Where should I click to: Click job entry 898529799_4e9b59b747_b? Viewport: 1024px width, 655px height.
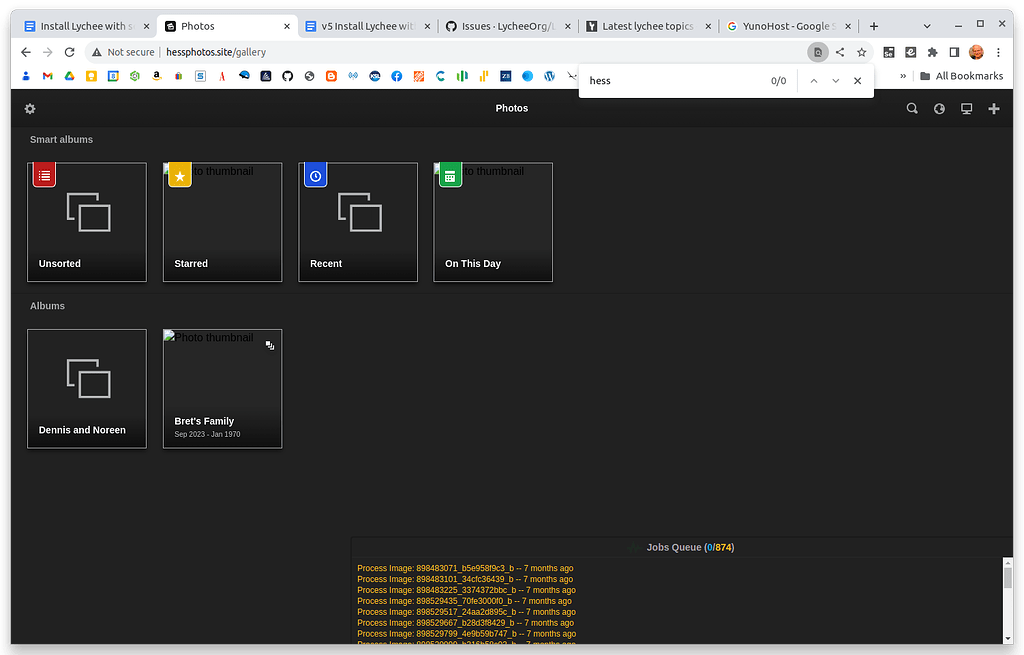[x=466, y=633]
